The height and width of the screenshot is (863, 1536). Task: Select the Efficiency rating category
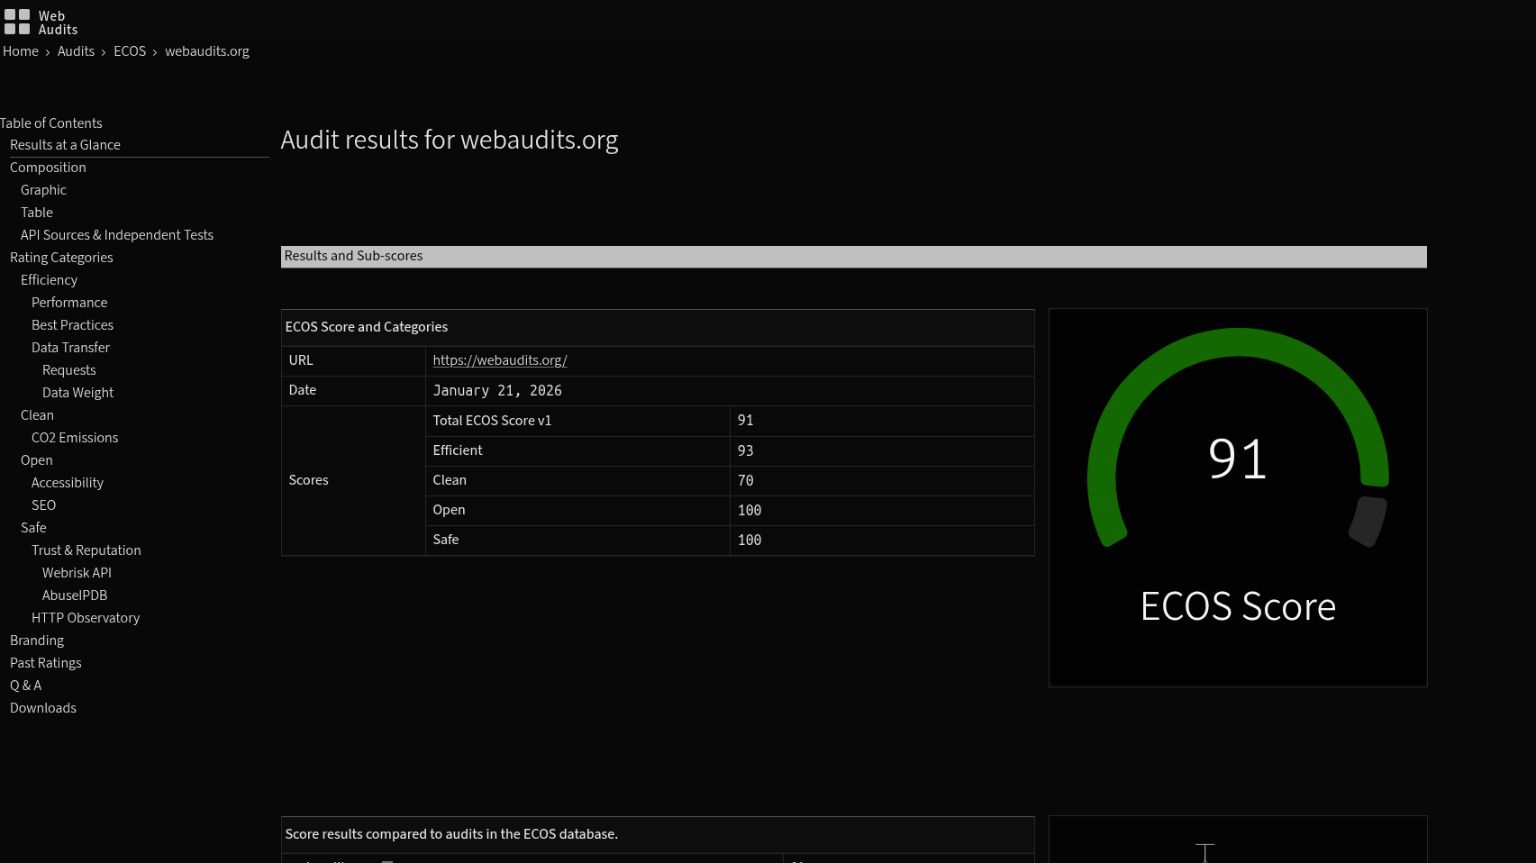pos(48,280)
